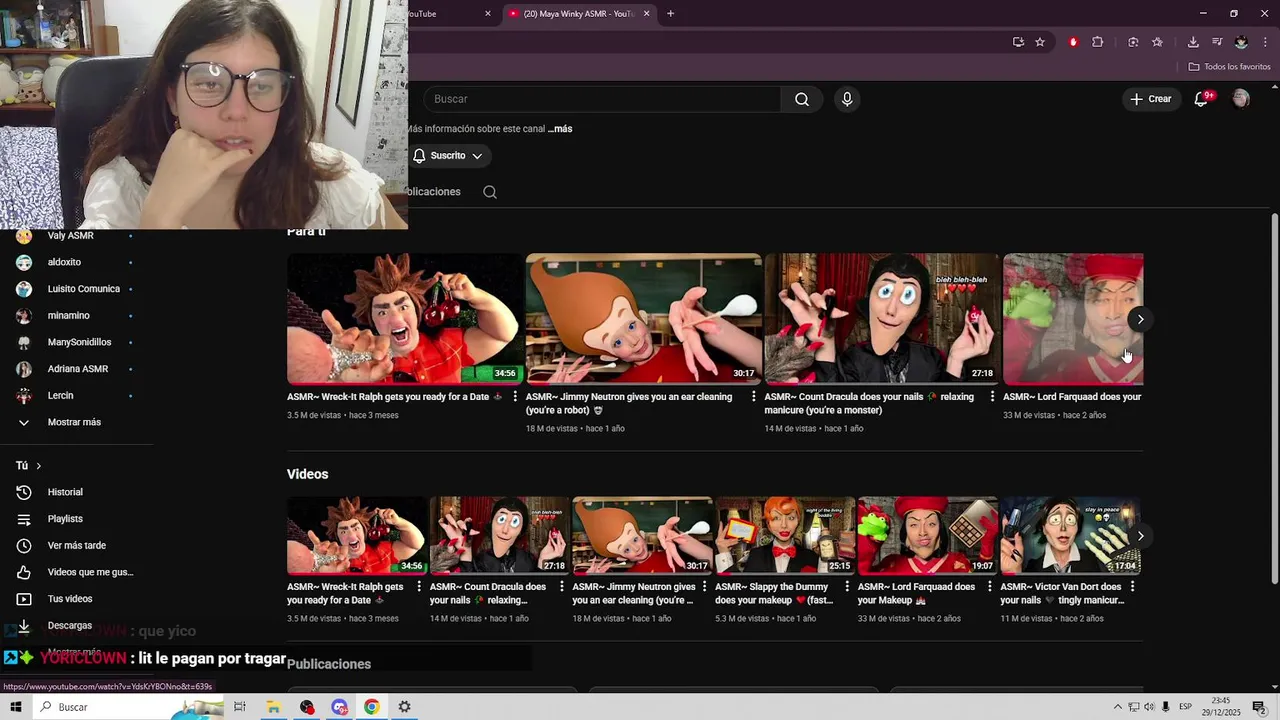Open options for Jimmy Neutron video in Para ti
The width and height of the screenshot is (1280, 720).
pyautogui.click(x=754, y=397)
